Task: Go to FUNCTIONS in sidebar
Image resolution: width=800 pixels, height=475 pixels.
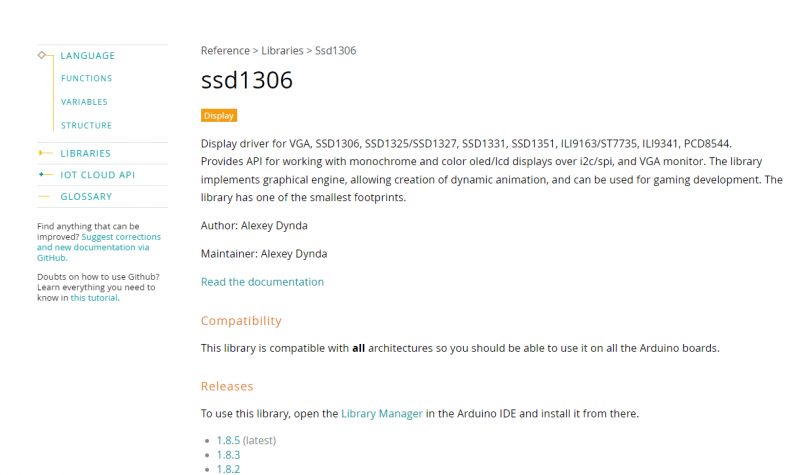Action: point(86,79)
